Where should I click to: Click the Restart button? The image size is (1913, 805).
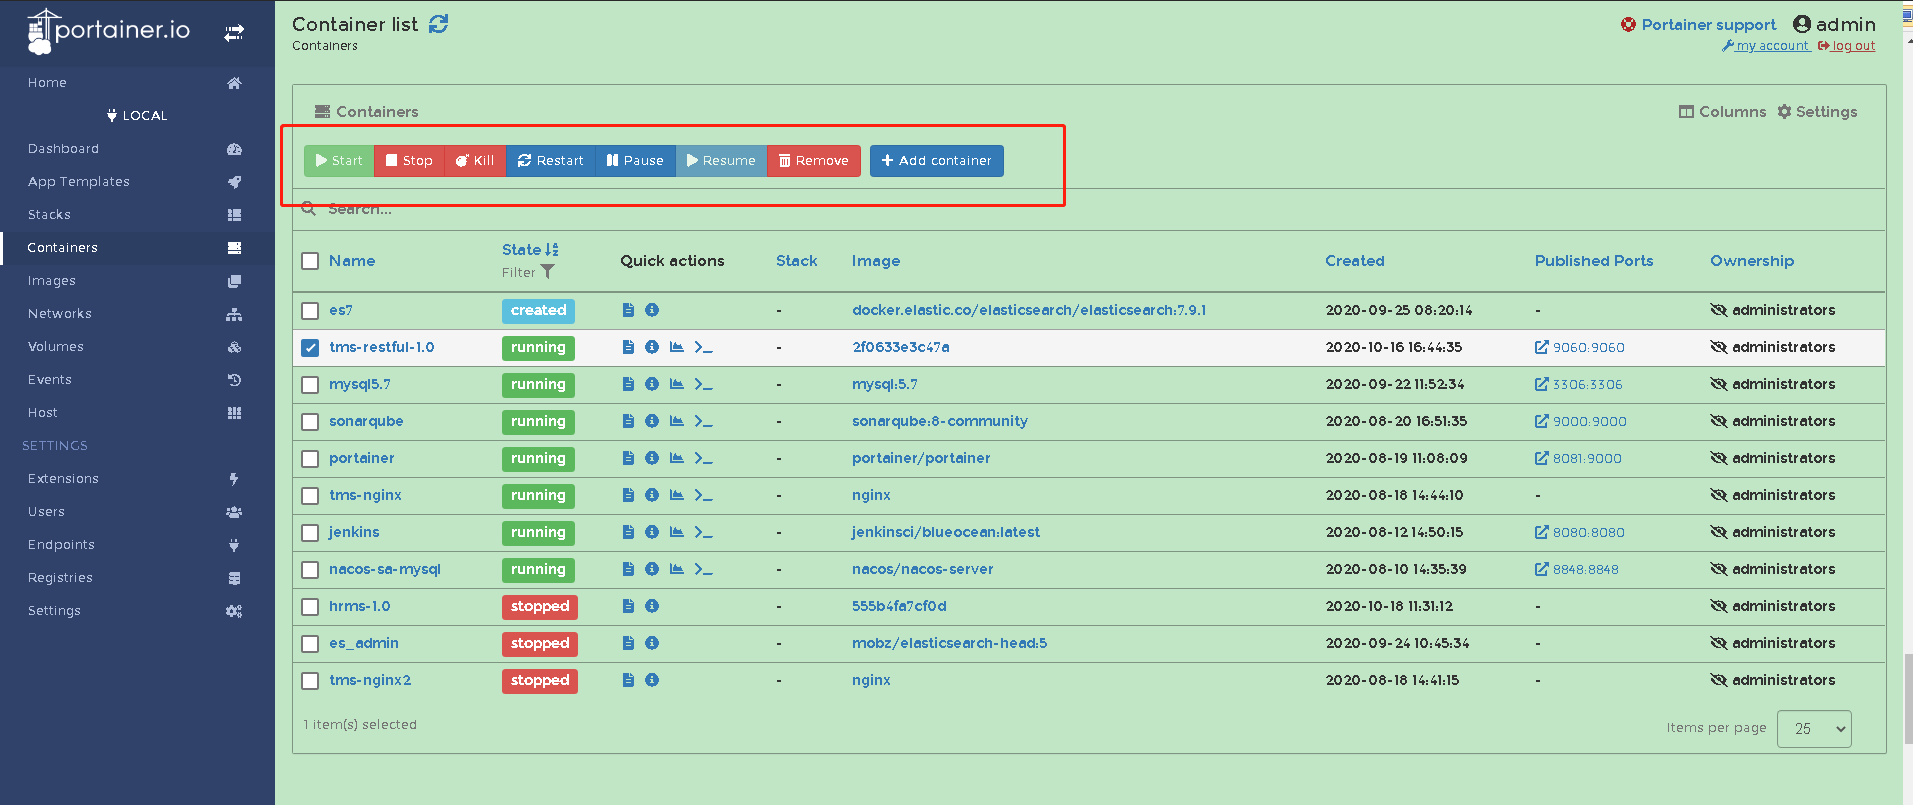coord(550,161)
